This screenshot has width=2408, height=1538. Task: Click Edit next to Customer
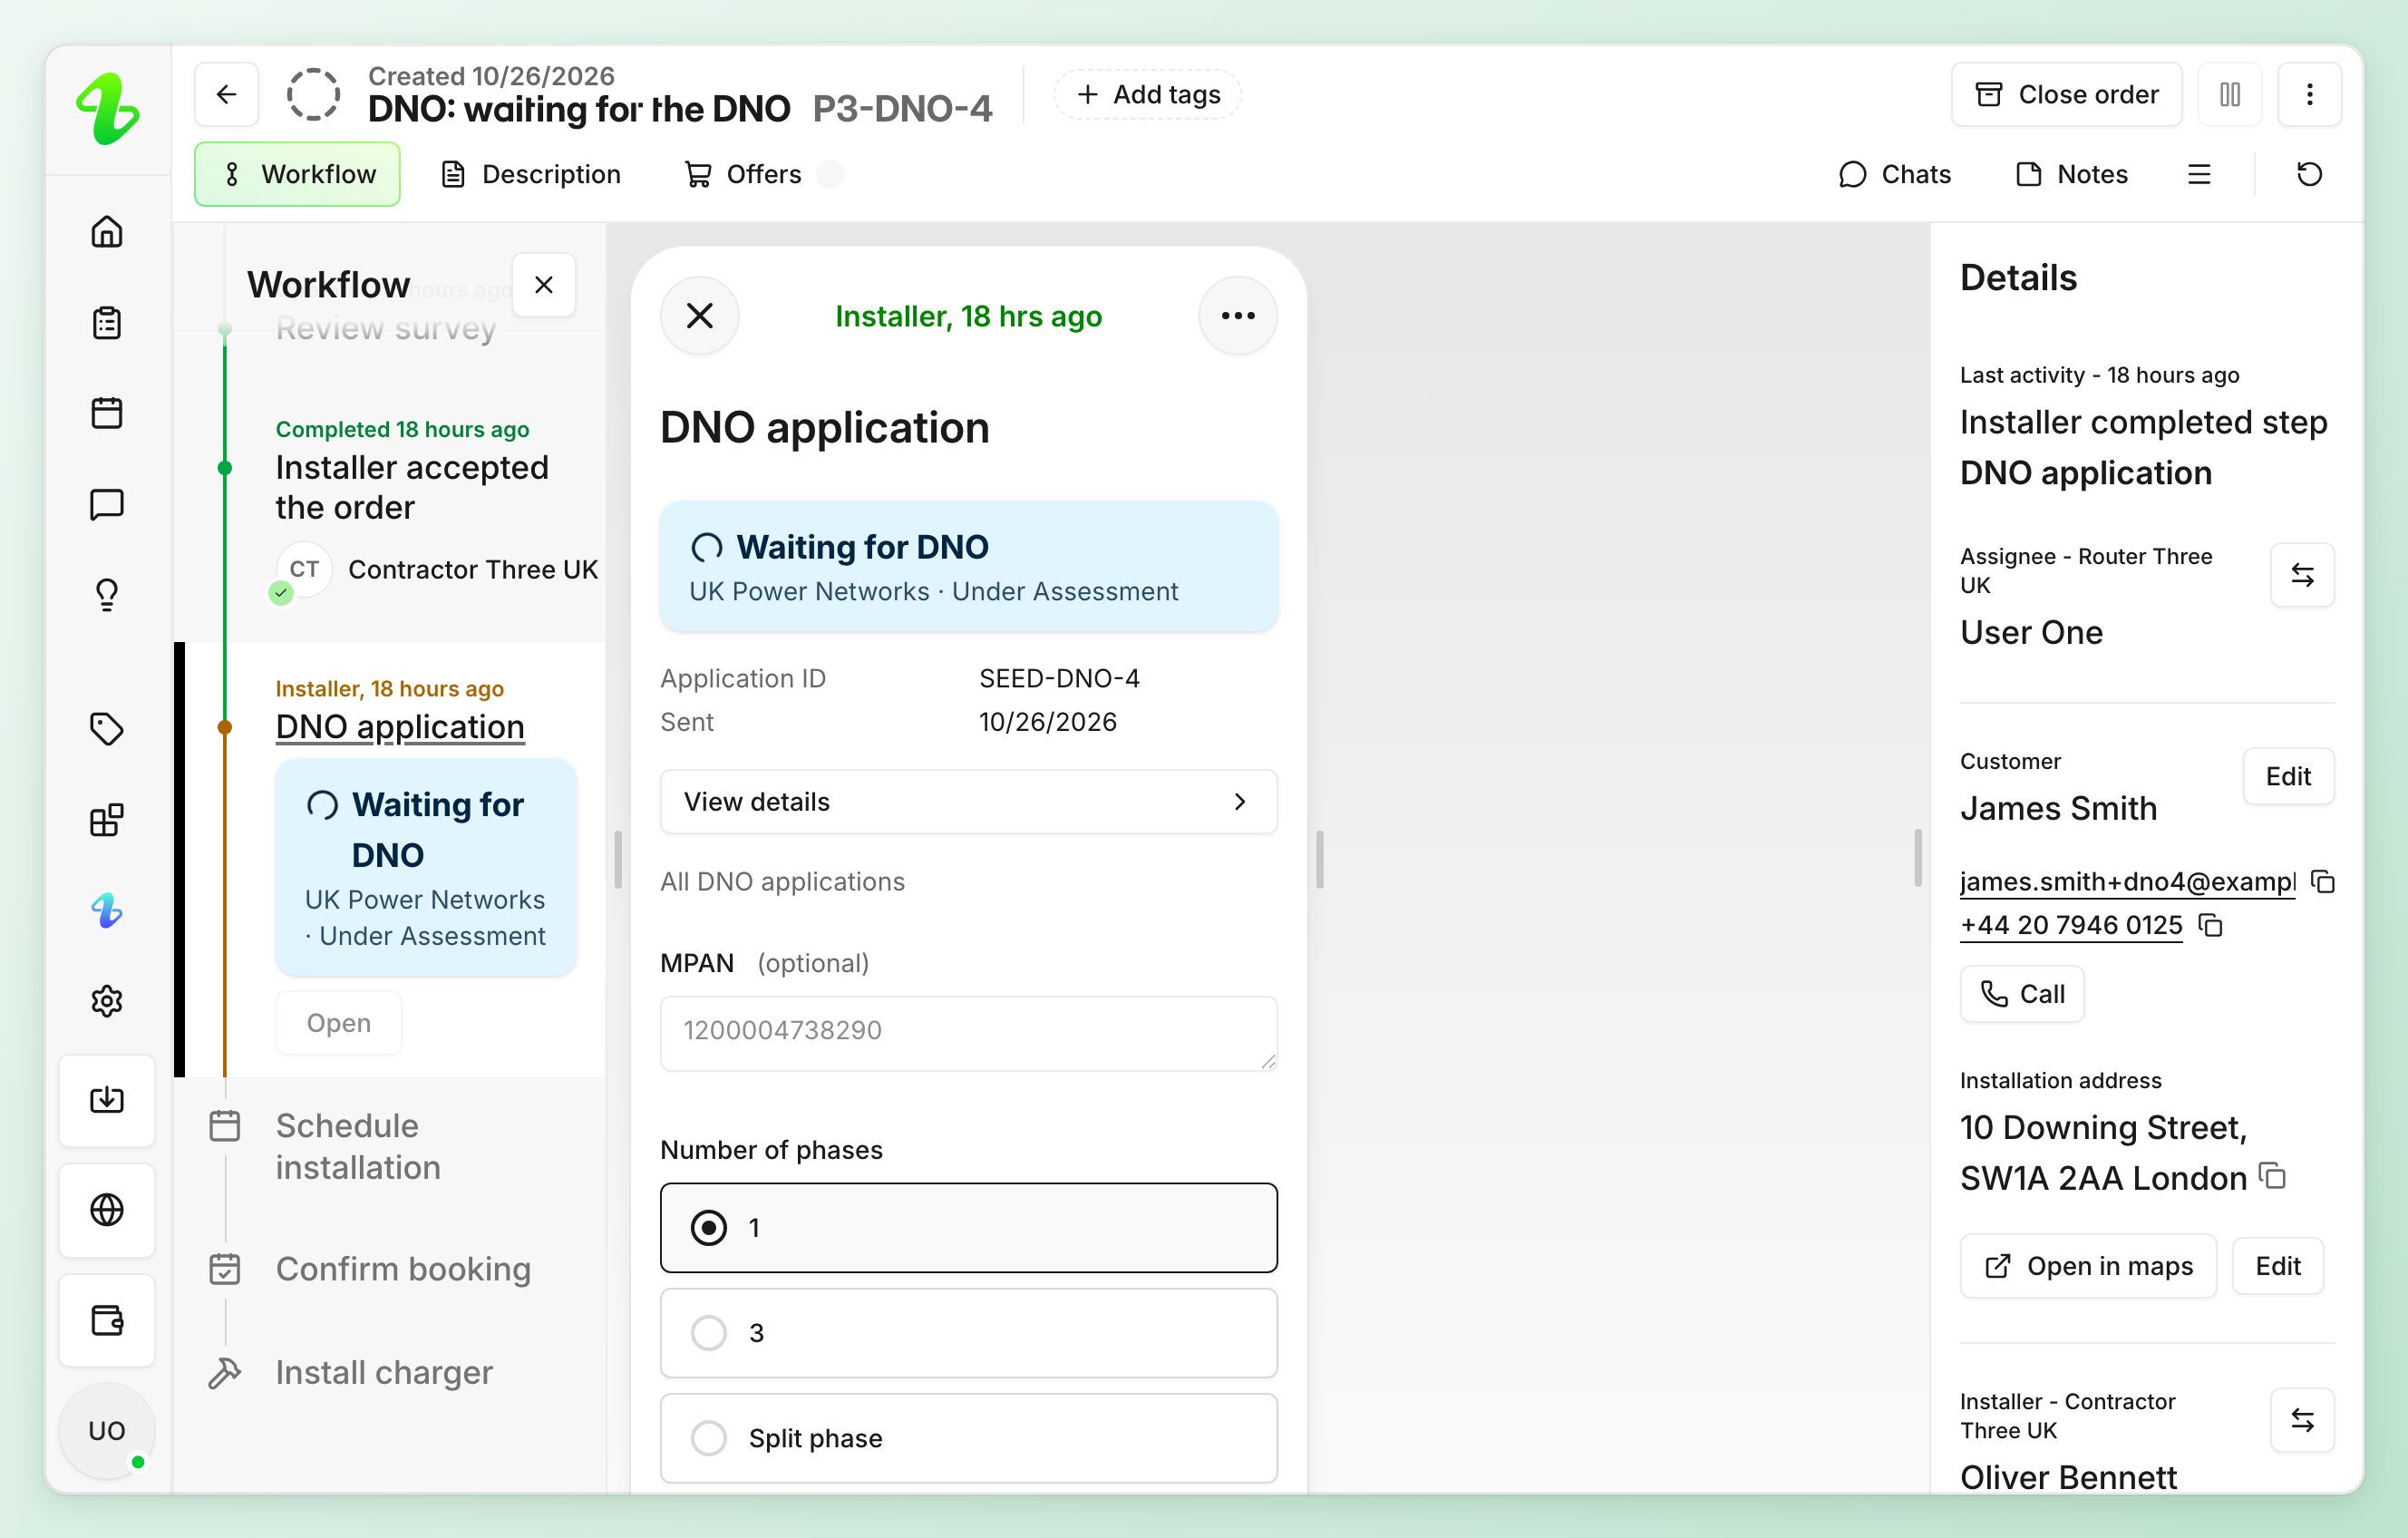tap(2287, 776)
